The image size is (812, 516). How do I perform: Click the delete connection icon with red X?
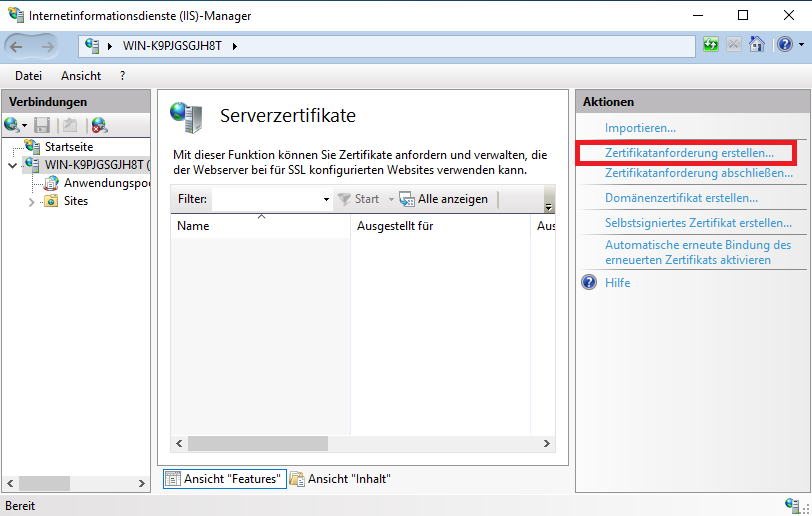pos(99,125)
